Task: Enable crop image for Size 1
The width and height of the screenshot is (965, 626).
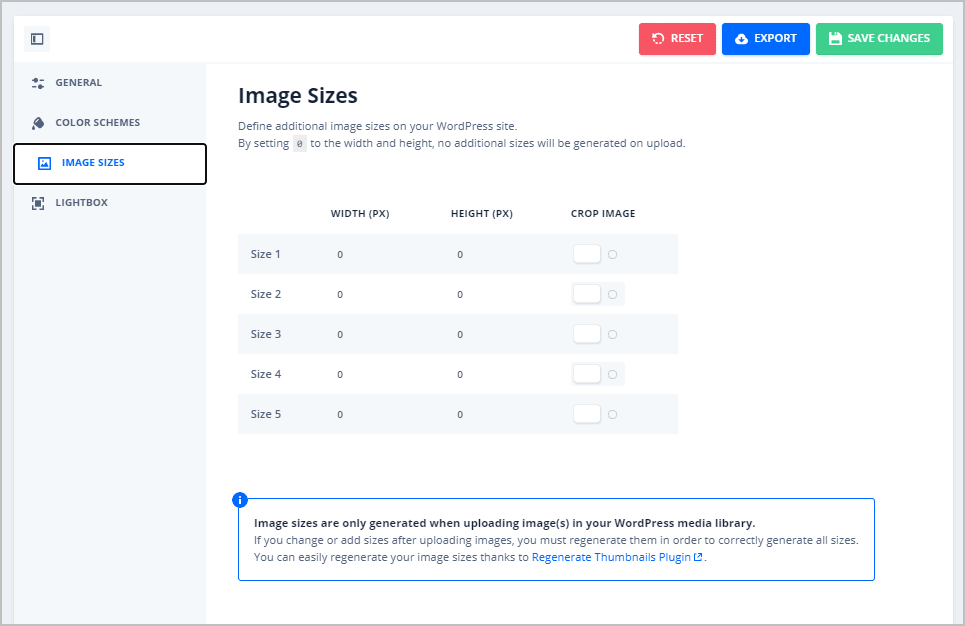Action: point(587,253)
